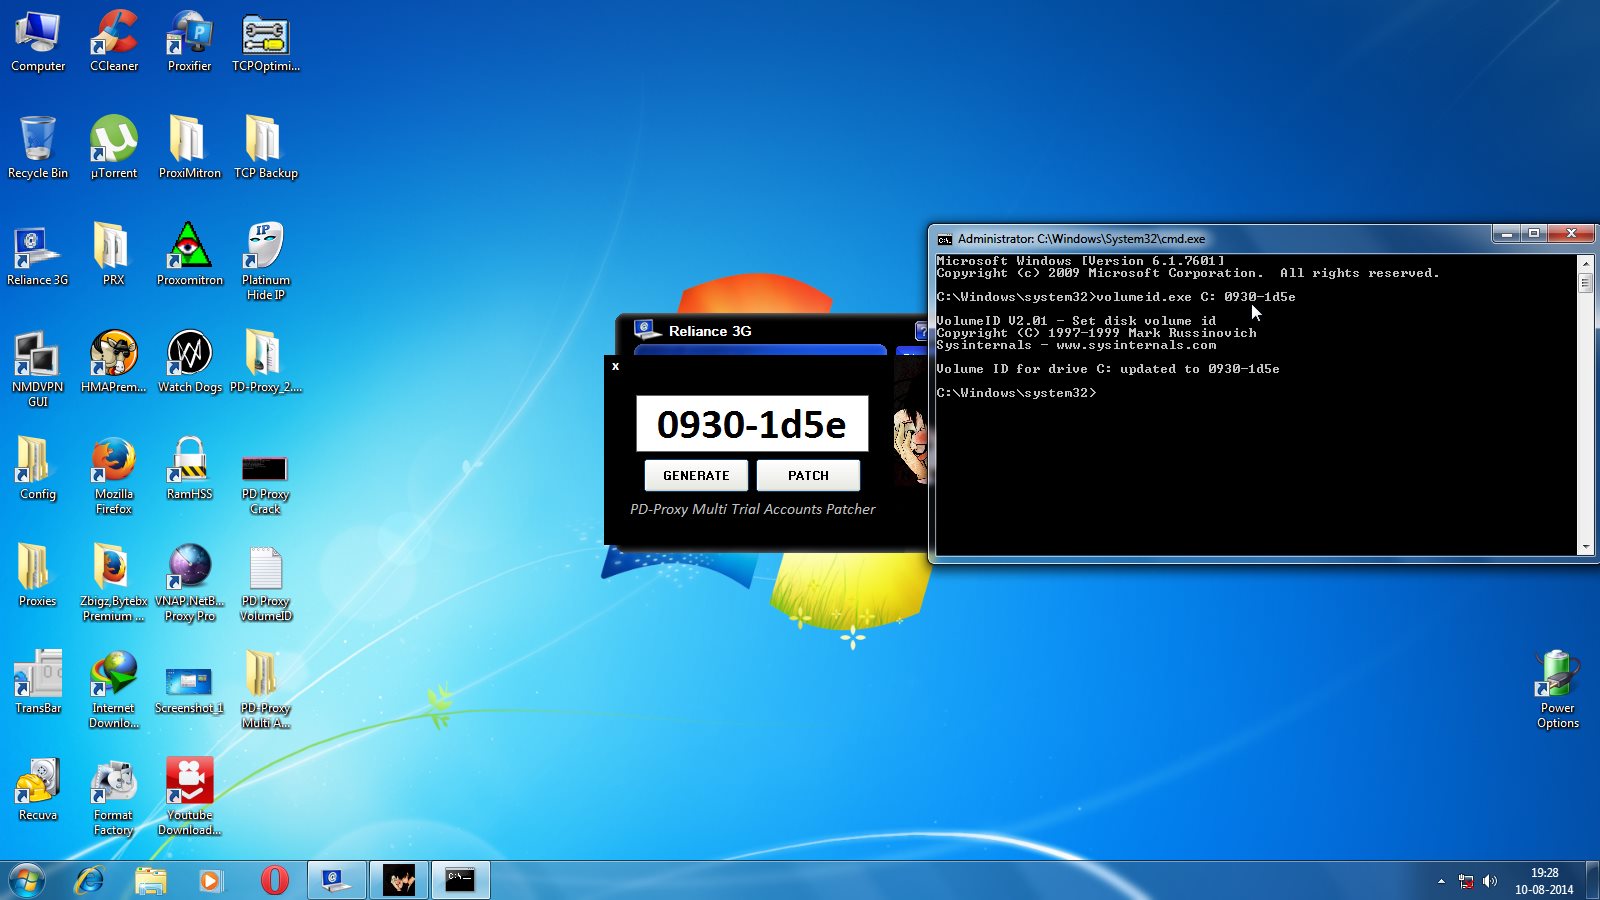
Task: Select the PD-Proxy_2 folder icon
Action: coord(266,362)
